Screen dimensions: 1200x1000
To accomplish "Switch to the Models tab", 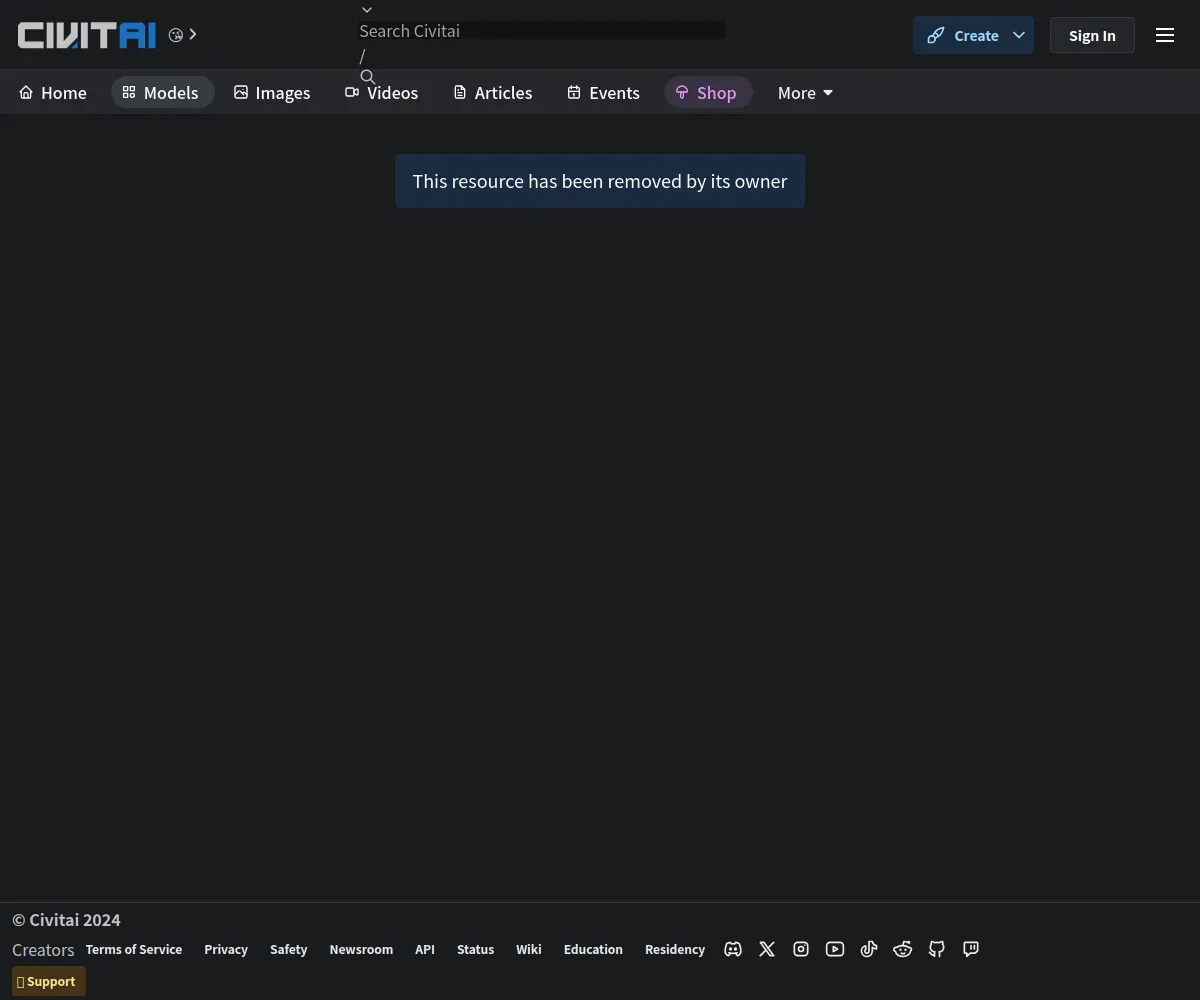I will (162, 92).
